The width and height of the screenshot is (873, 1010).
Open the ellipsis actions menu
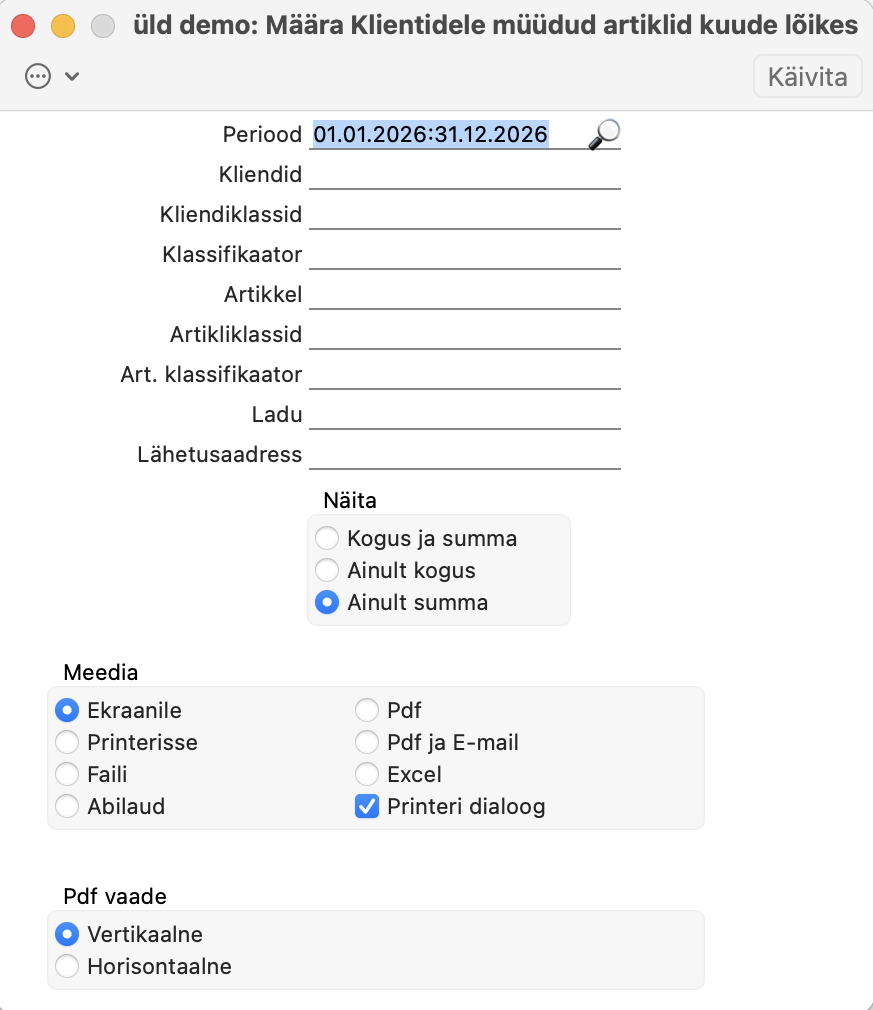pyautogui.click(x=39, y=77)
